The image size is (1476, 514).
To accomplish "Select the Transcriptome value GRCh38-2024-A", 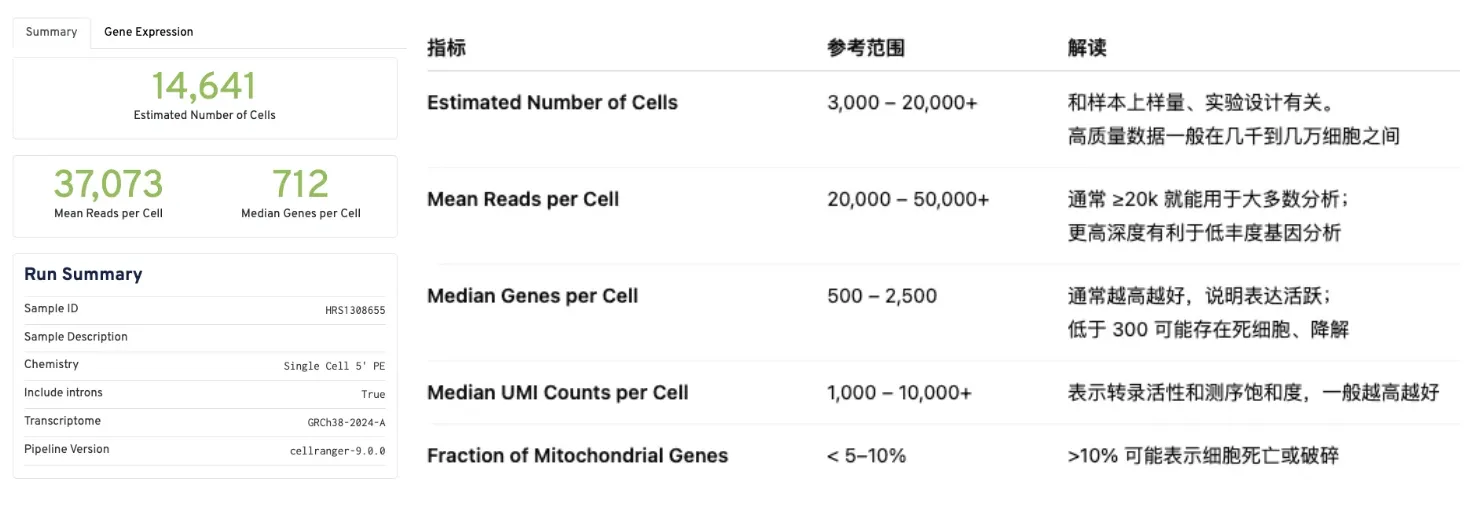I will [346, 422].
